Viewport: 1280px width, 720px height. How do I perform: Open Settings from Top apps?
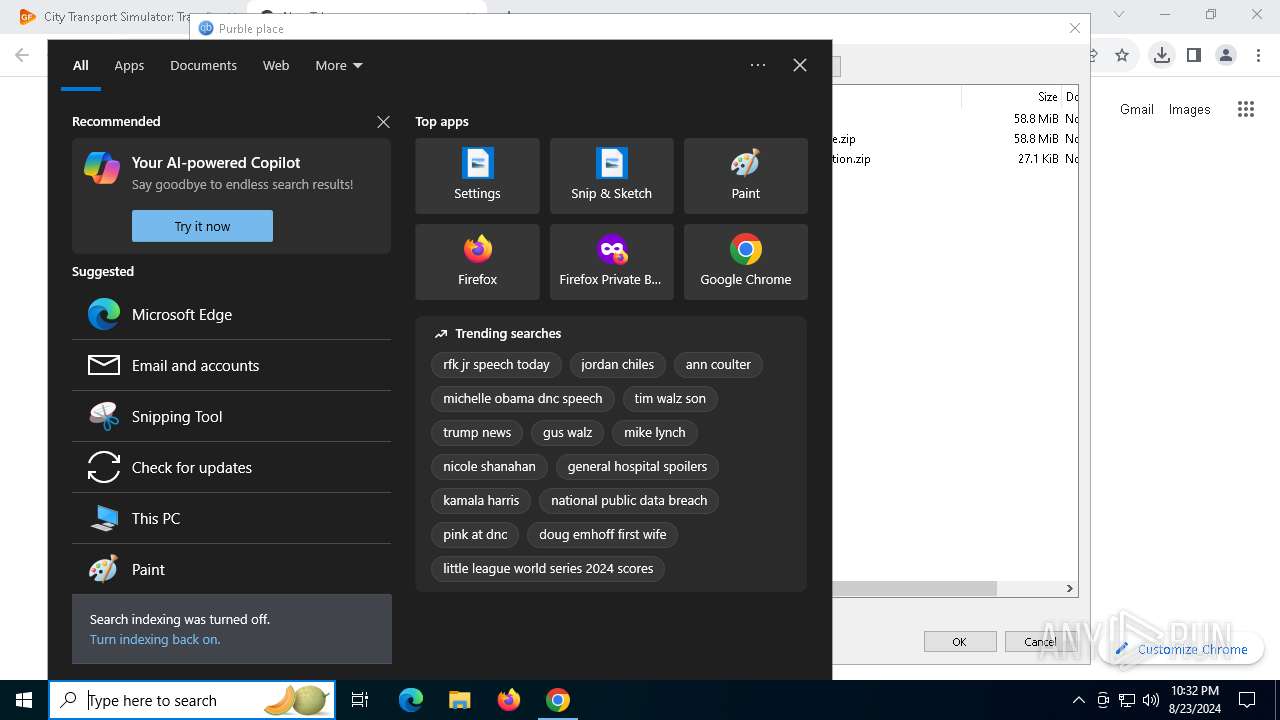tap(477, 176)
